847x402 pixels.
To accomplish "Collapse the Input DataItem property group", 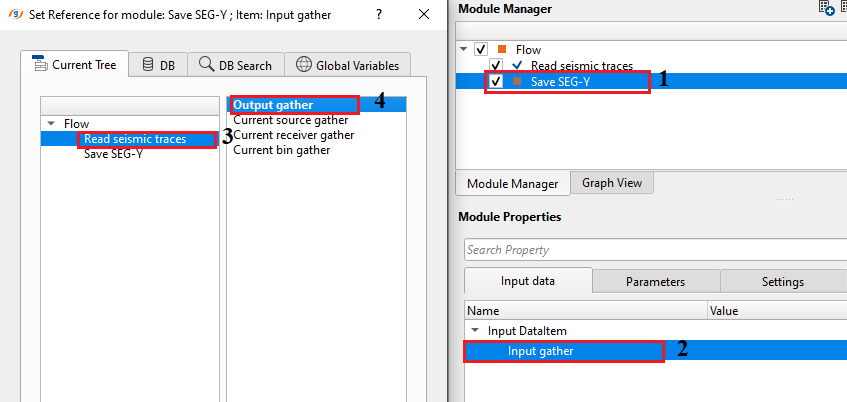I will [474, 331].
